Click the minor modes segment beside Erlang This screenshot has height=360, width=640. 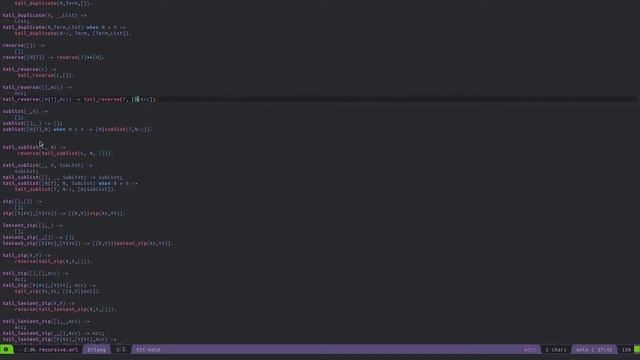click(121, 350)
